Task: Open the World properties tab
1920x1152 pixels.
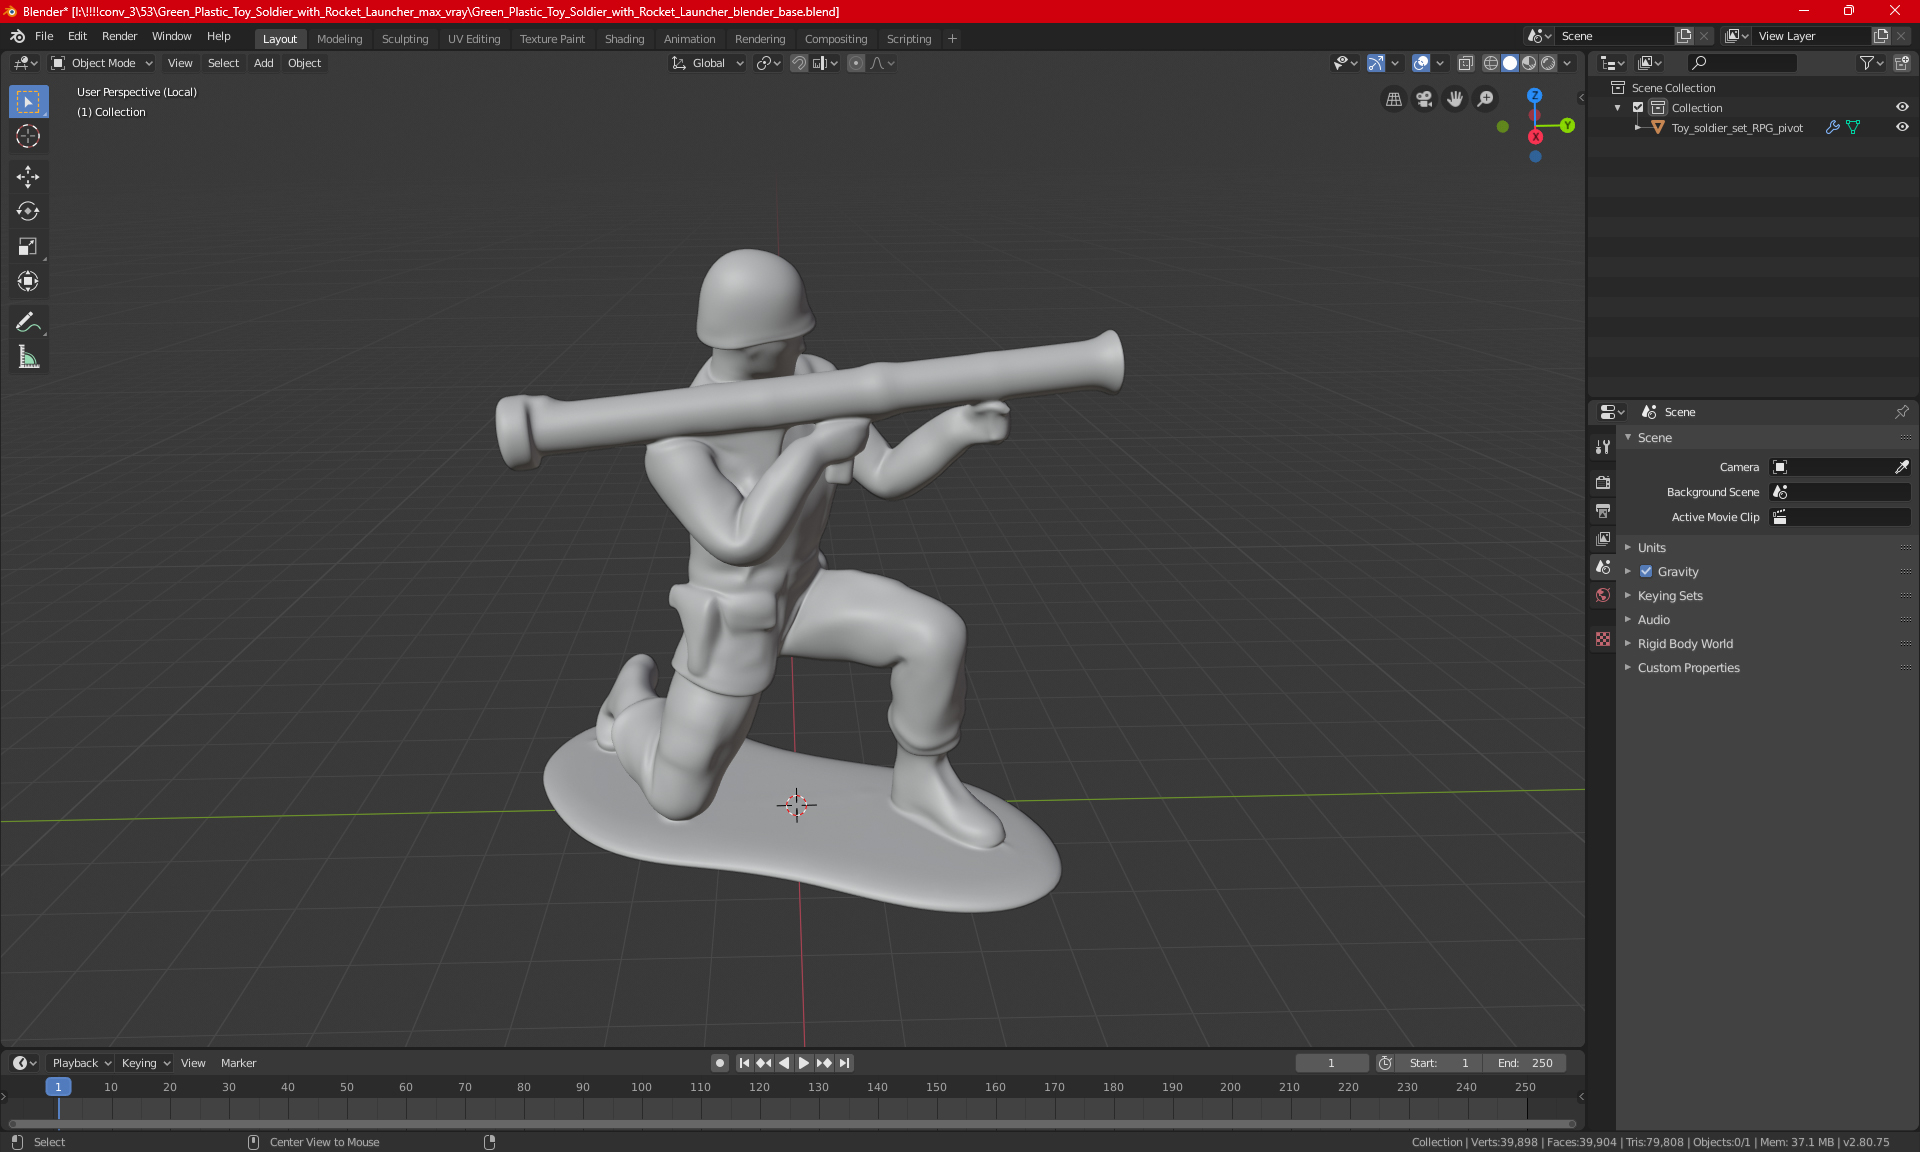Action: [1603, 595]
